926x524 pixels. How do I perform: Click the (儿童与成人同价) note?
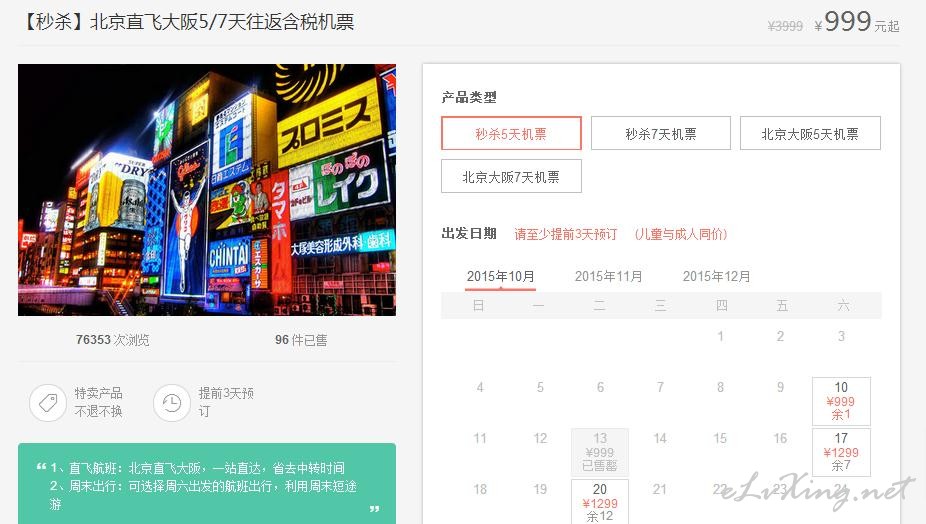pyautogui.click(x=681, y=234)
